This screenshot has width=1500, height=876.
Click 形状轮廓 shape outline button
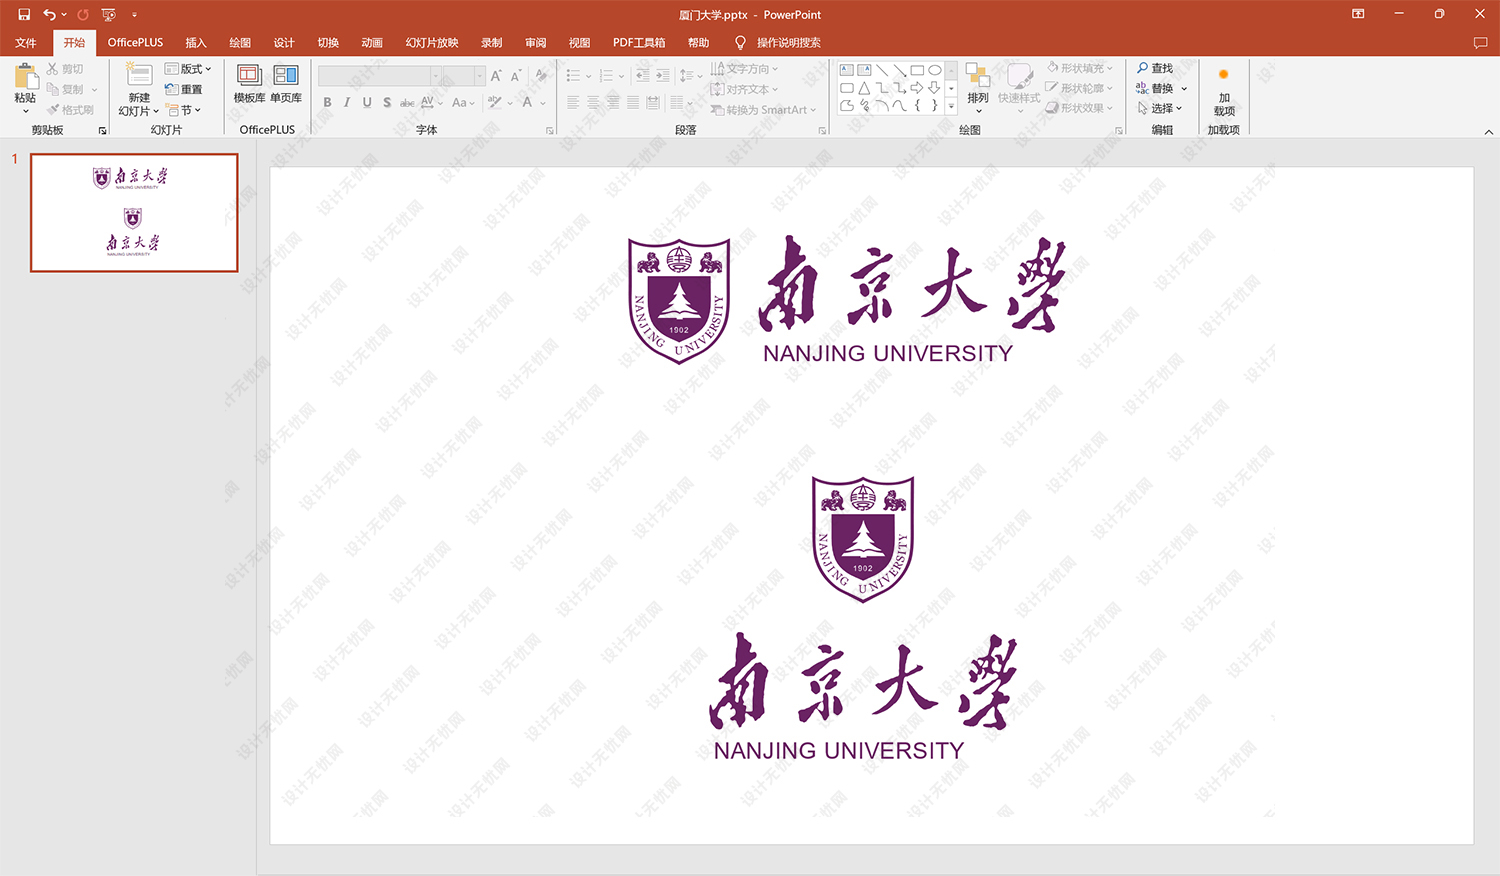click(x=1079, y=88)
